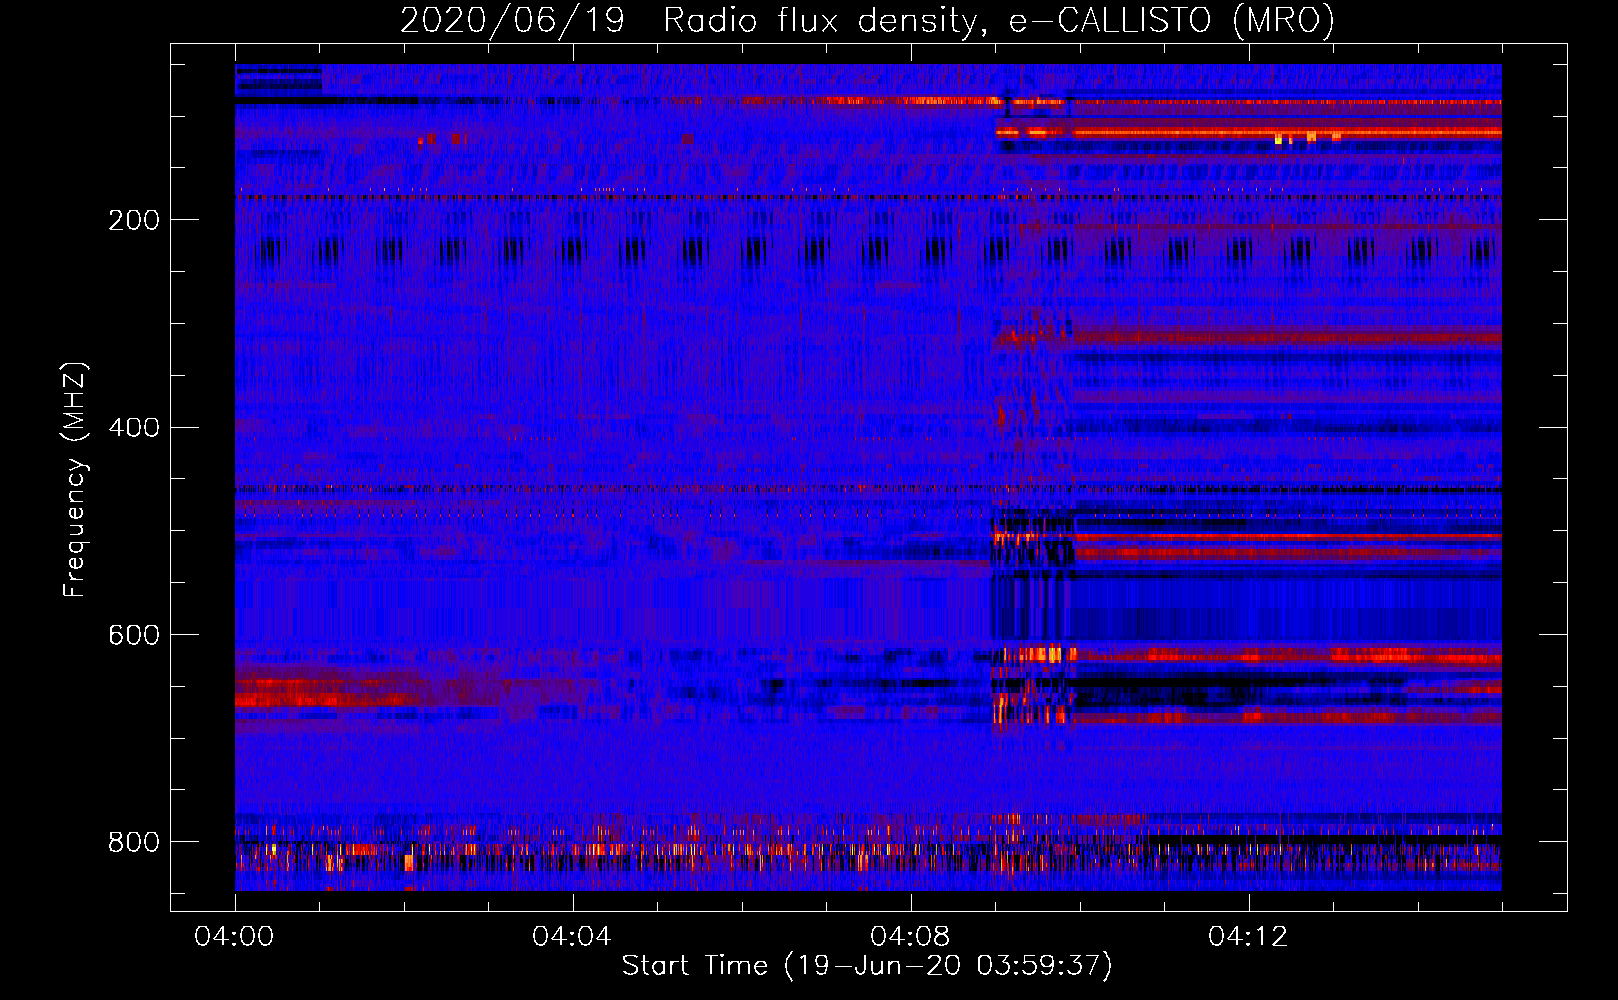The width and height of the screenshot is (1618, 1000).
Task: Click the 04:00 time tick label
Action: tap(234, 937)
